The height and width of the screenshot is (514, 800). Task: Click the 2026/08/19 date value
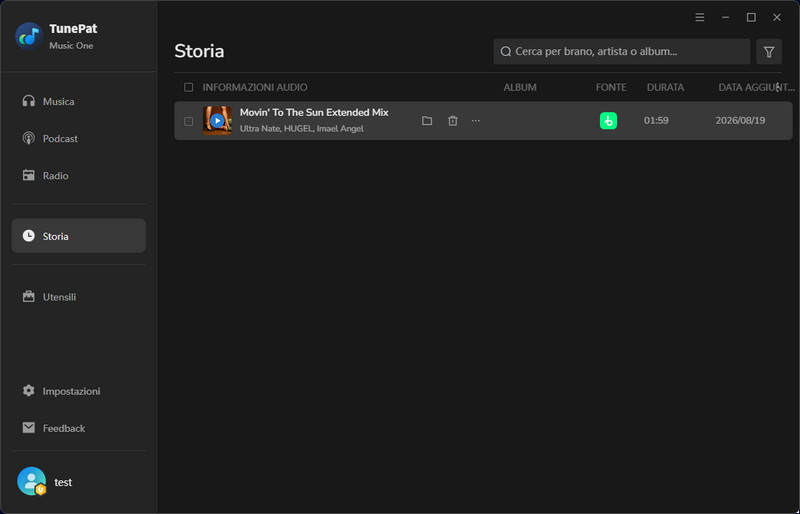pyautogui.click(x=740, y=121)
